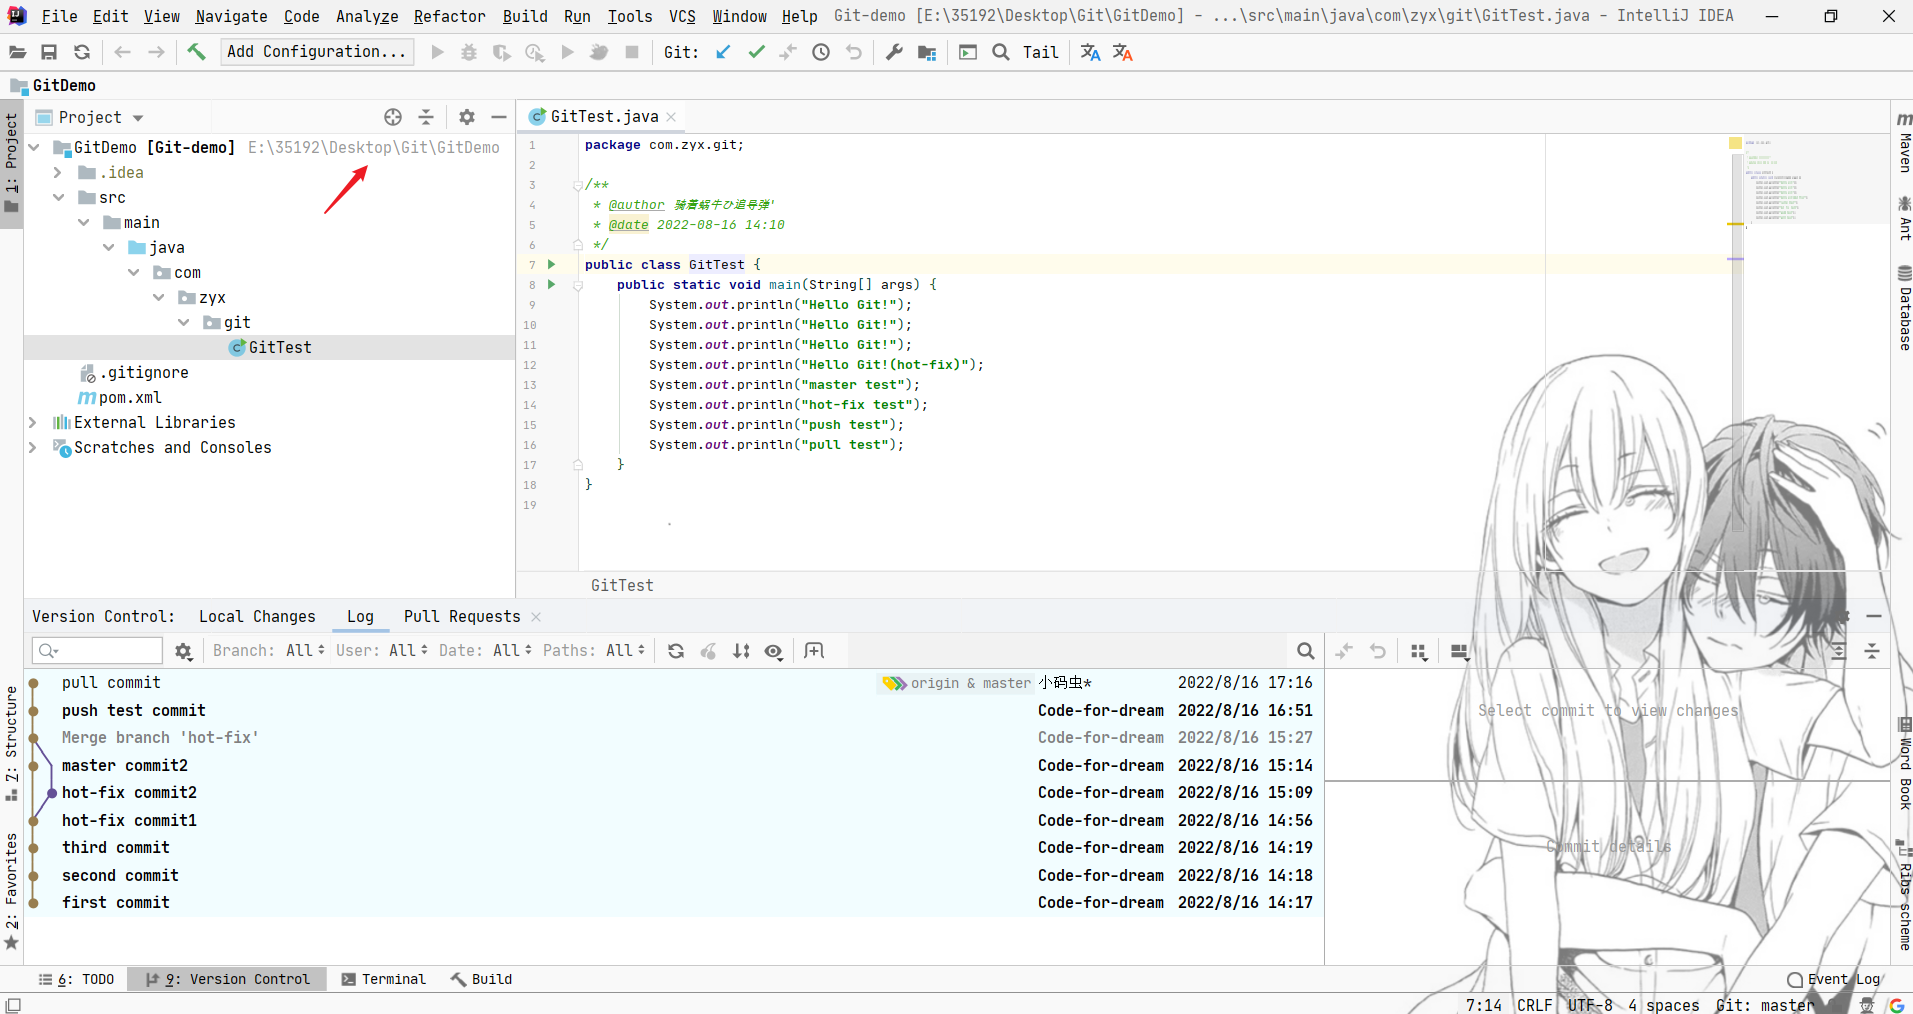Click the Git commit checkmark icon
This screenshot has height=1014, width=1913.
756,52
